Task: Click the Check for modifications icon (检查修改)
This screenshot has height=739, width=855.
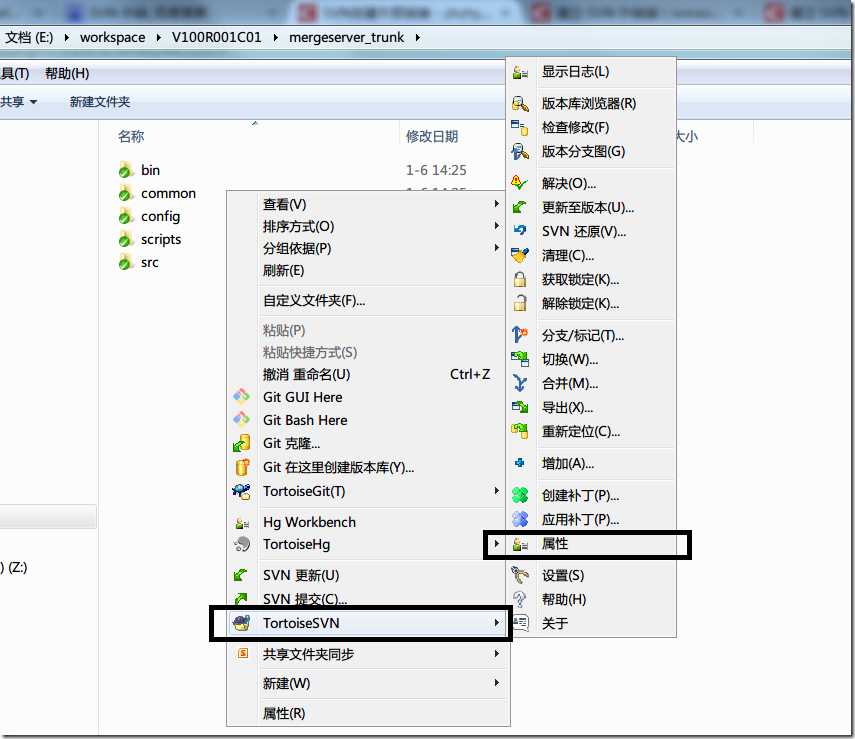Action: click(520, 128)
